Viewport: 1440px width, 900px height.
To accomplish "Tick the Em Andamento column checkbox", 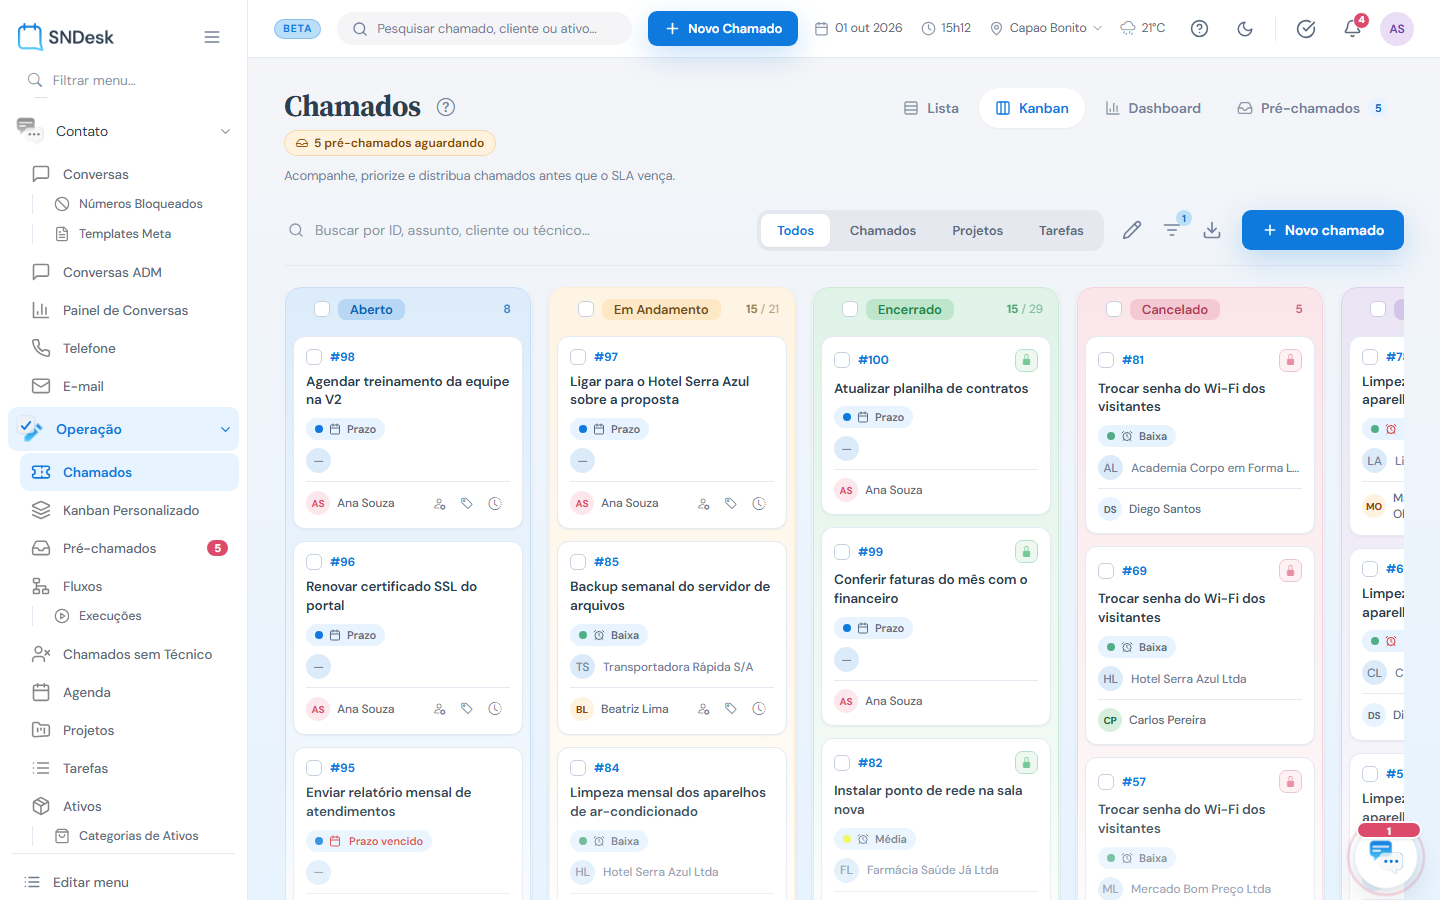I will click(x=586, y=309).
